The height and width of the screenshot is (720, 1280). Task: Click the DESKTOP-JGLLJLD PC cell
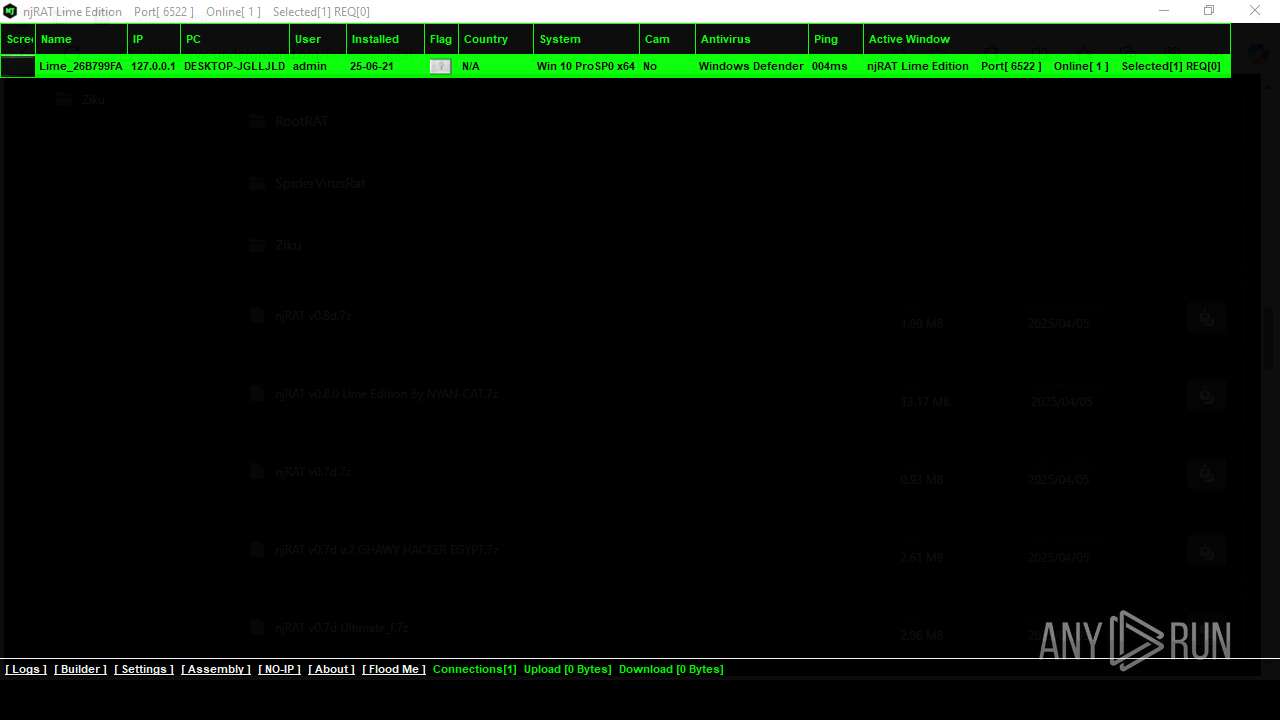[x=234, y=66]
